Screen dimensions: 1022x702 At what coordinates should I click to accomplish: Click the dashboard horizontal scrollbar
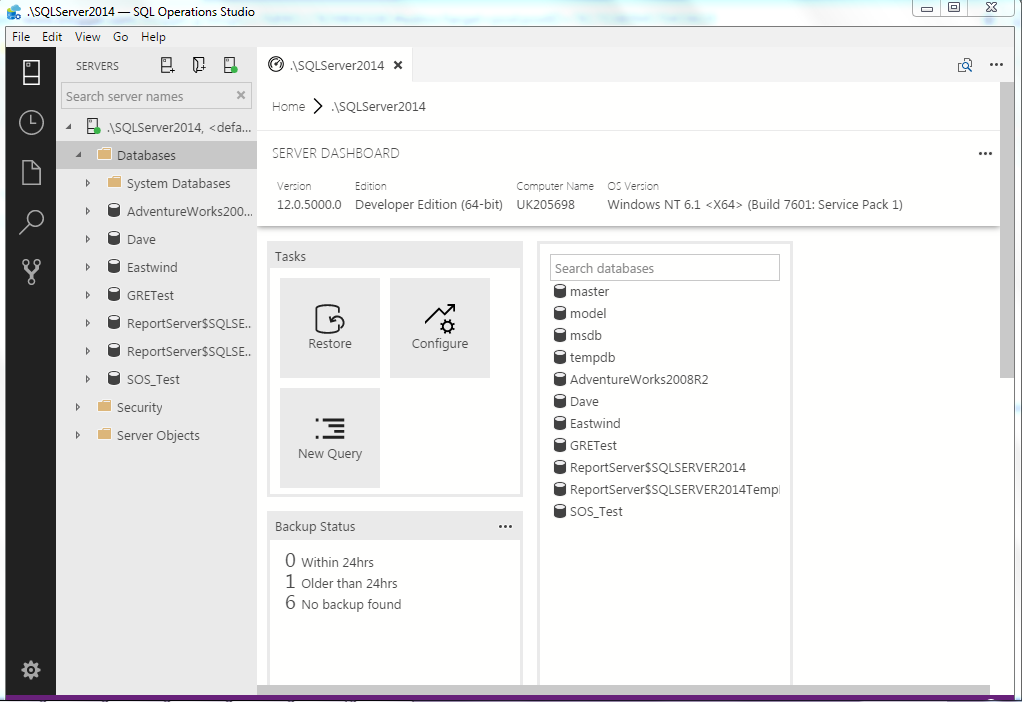click(623, 690)
